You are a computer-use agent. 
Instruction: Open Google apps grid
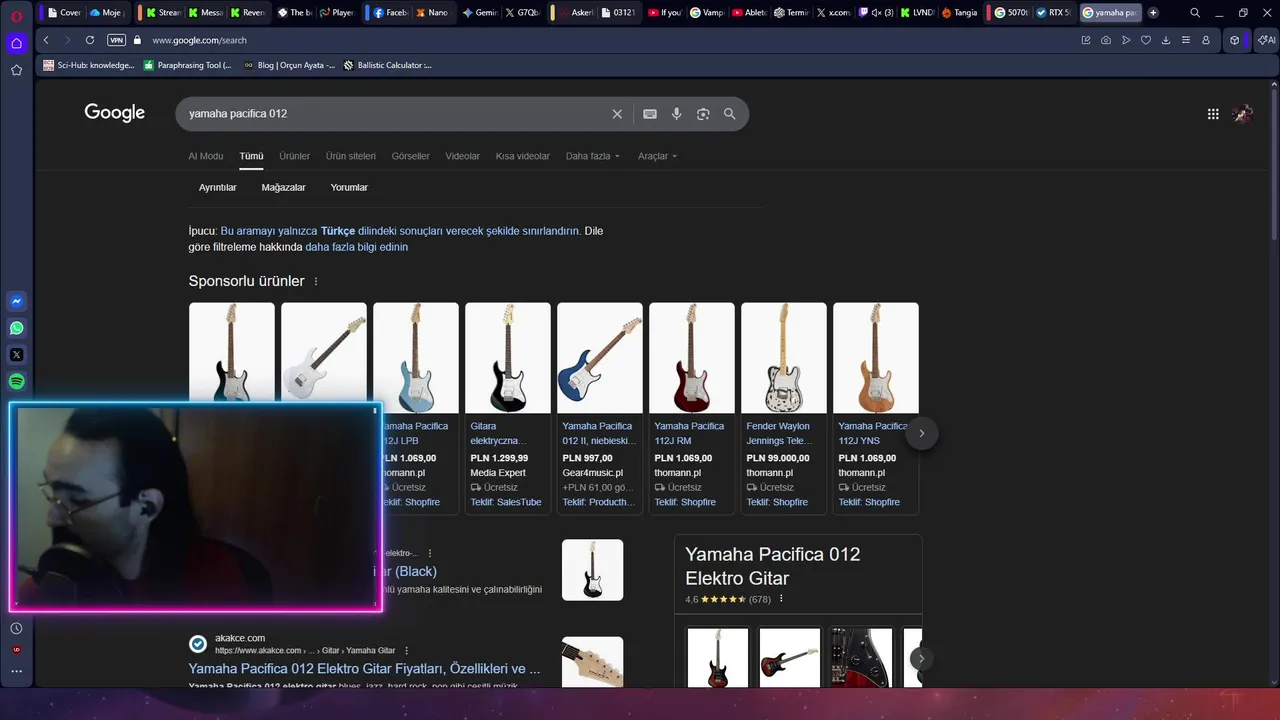click(1213, 114)
